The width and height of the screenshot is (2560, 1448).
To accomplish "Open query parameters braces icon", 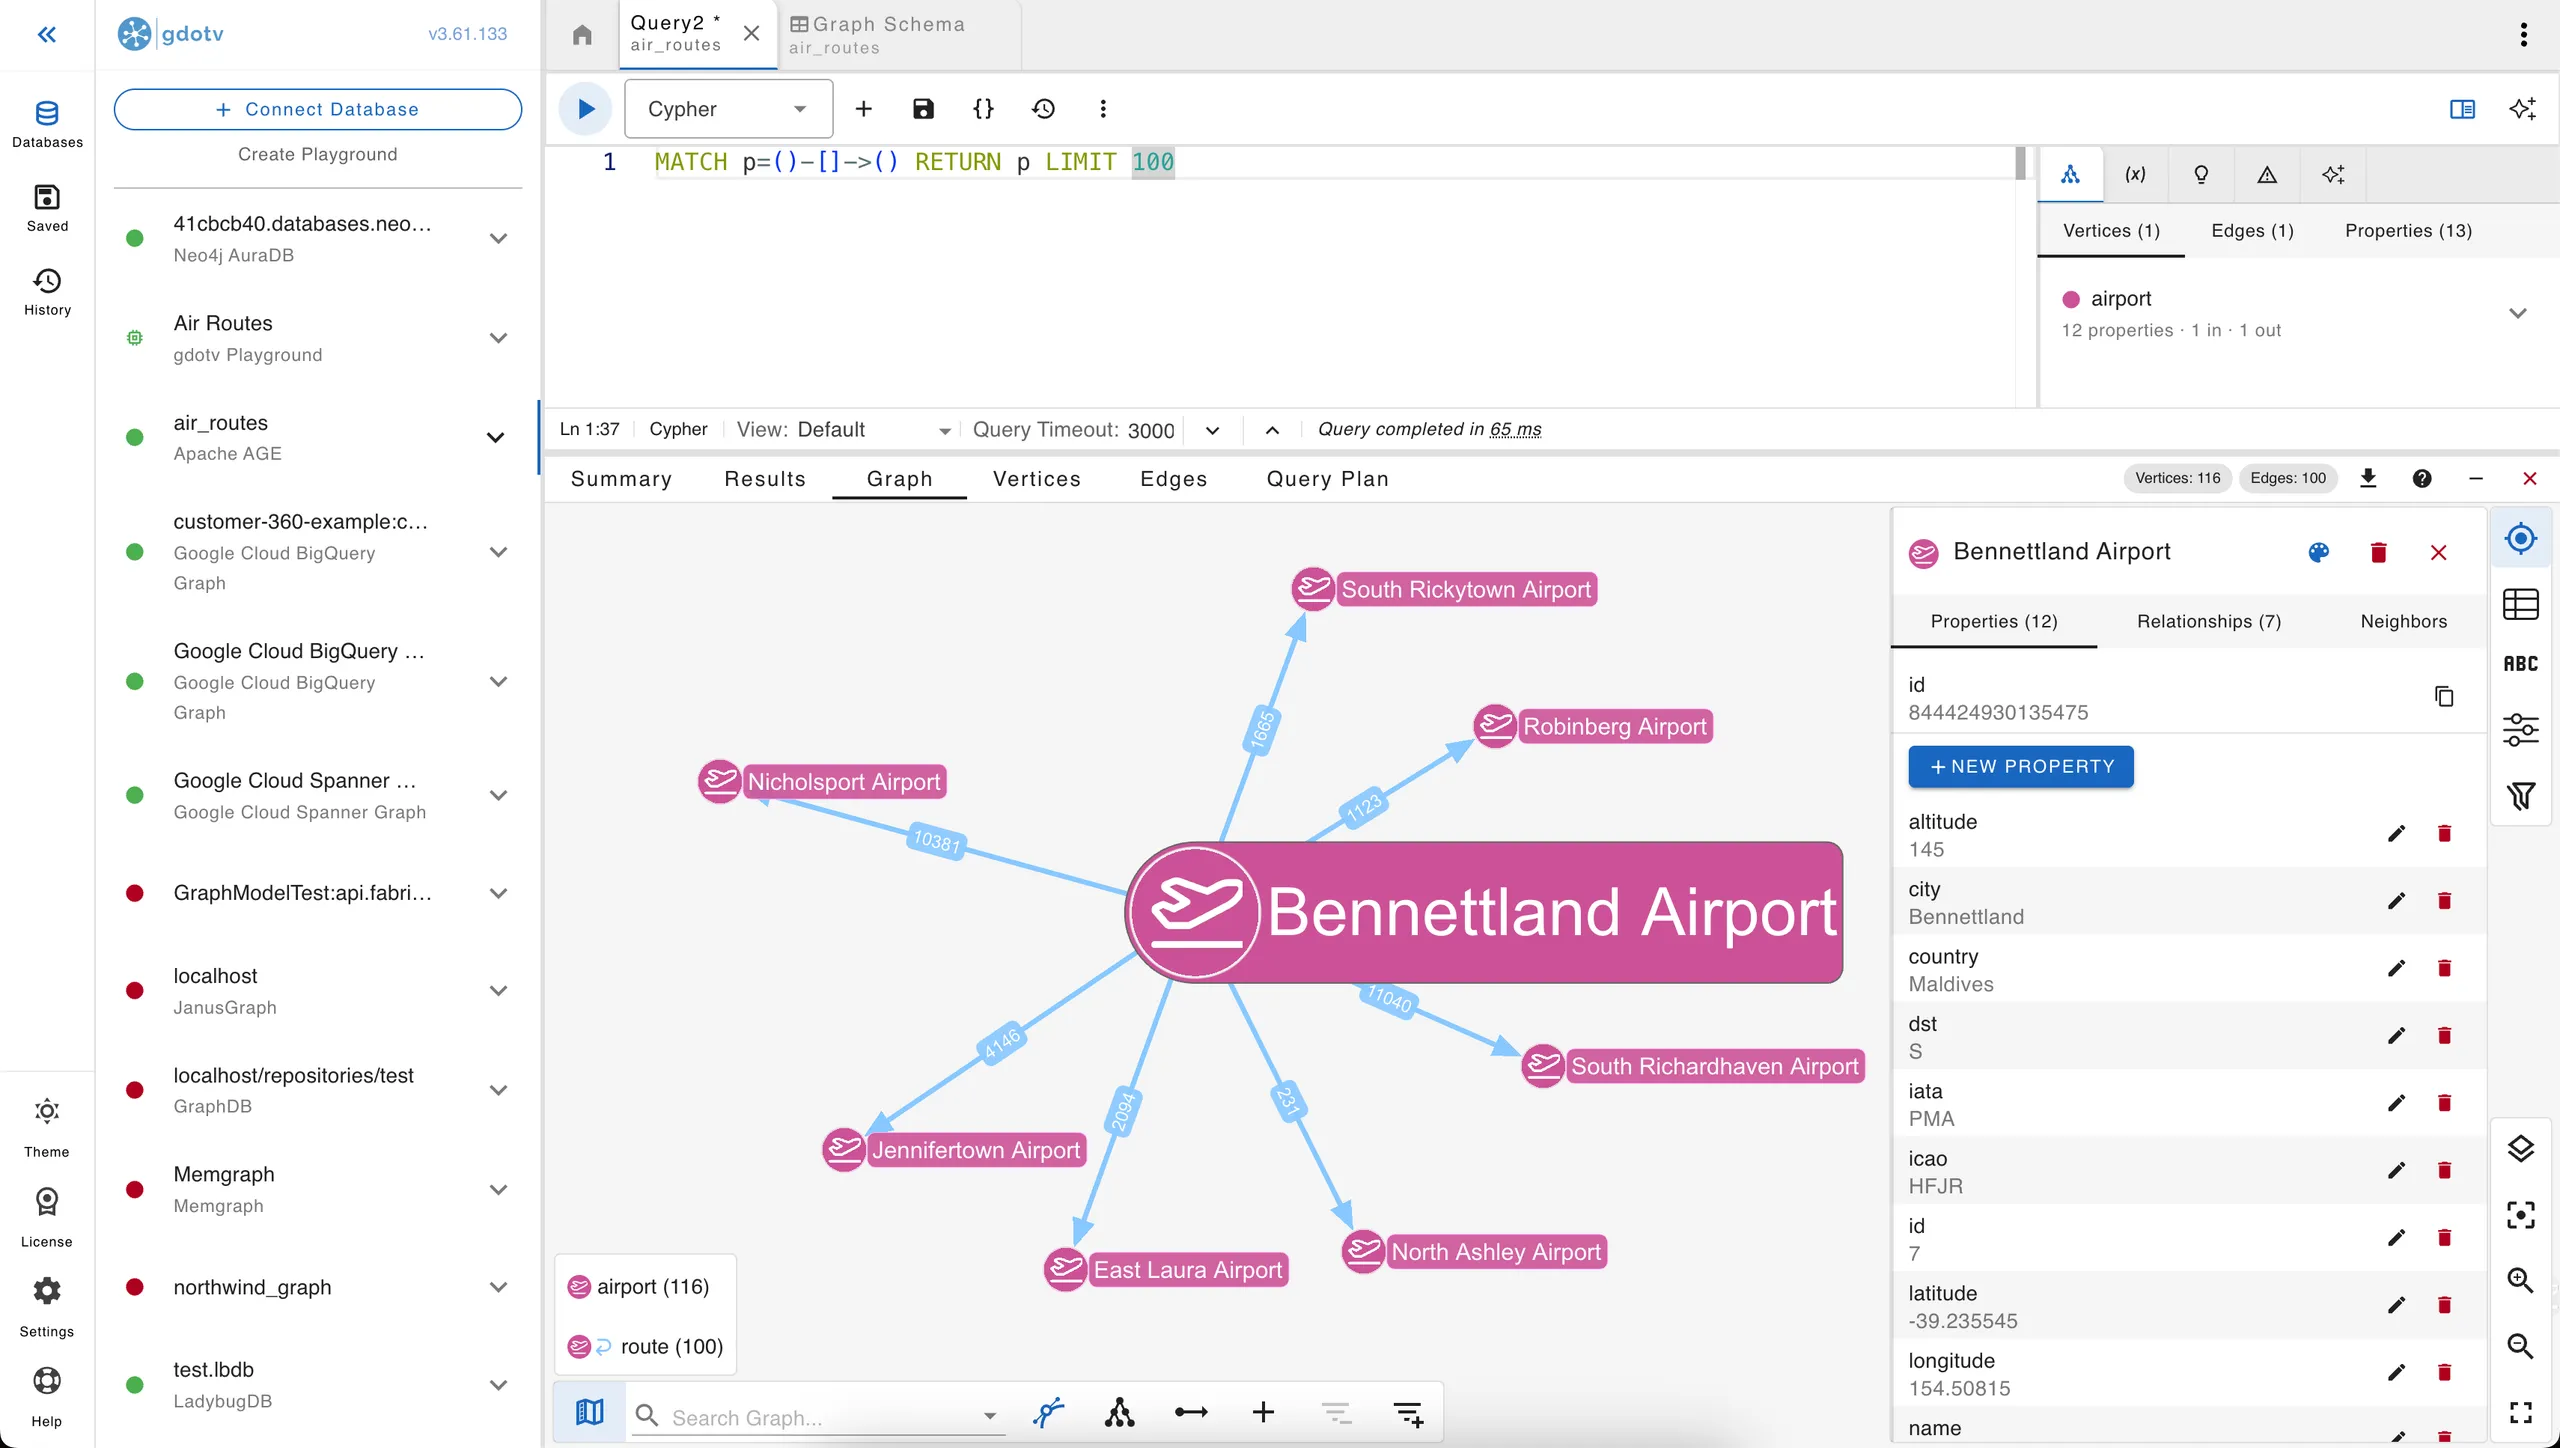I will click(x=983, y=109).
